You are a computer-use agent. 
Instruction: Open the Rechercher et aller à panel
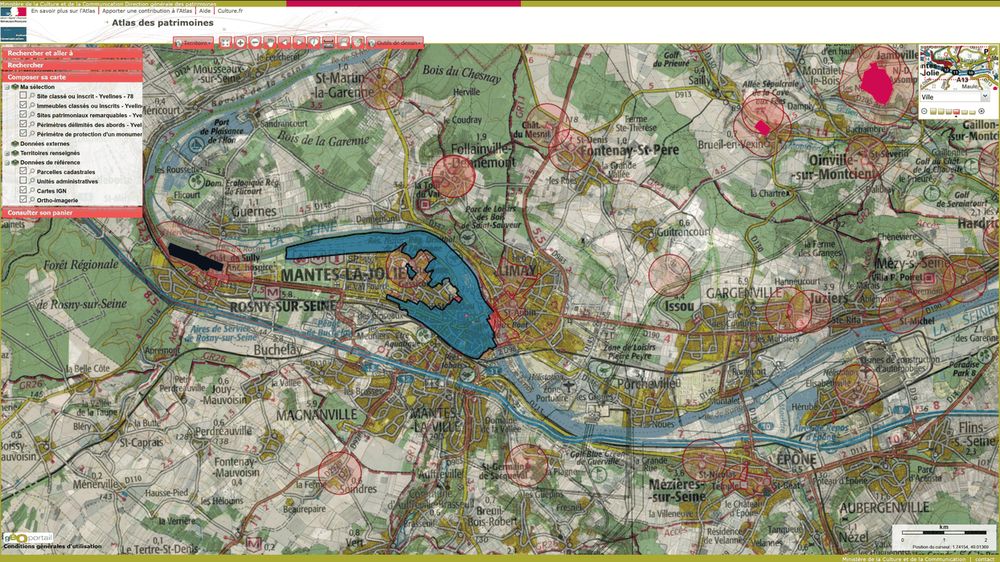point(71,54)
